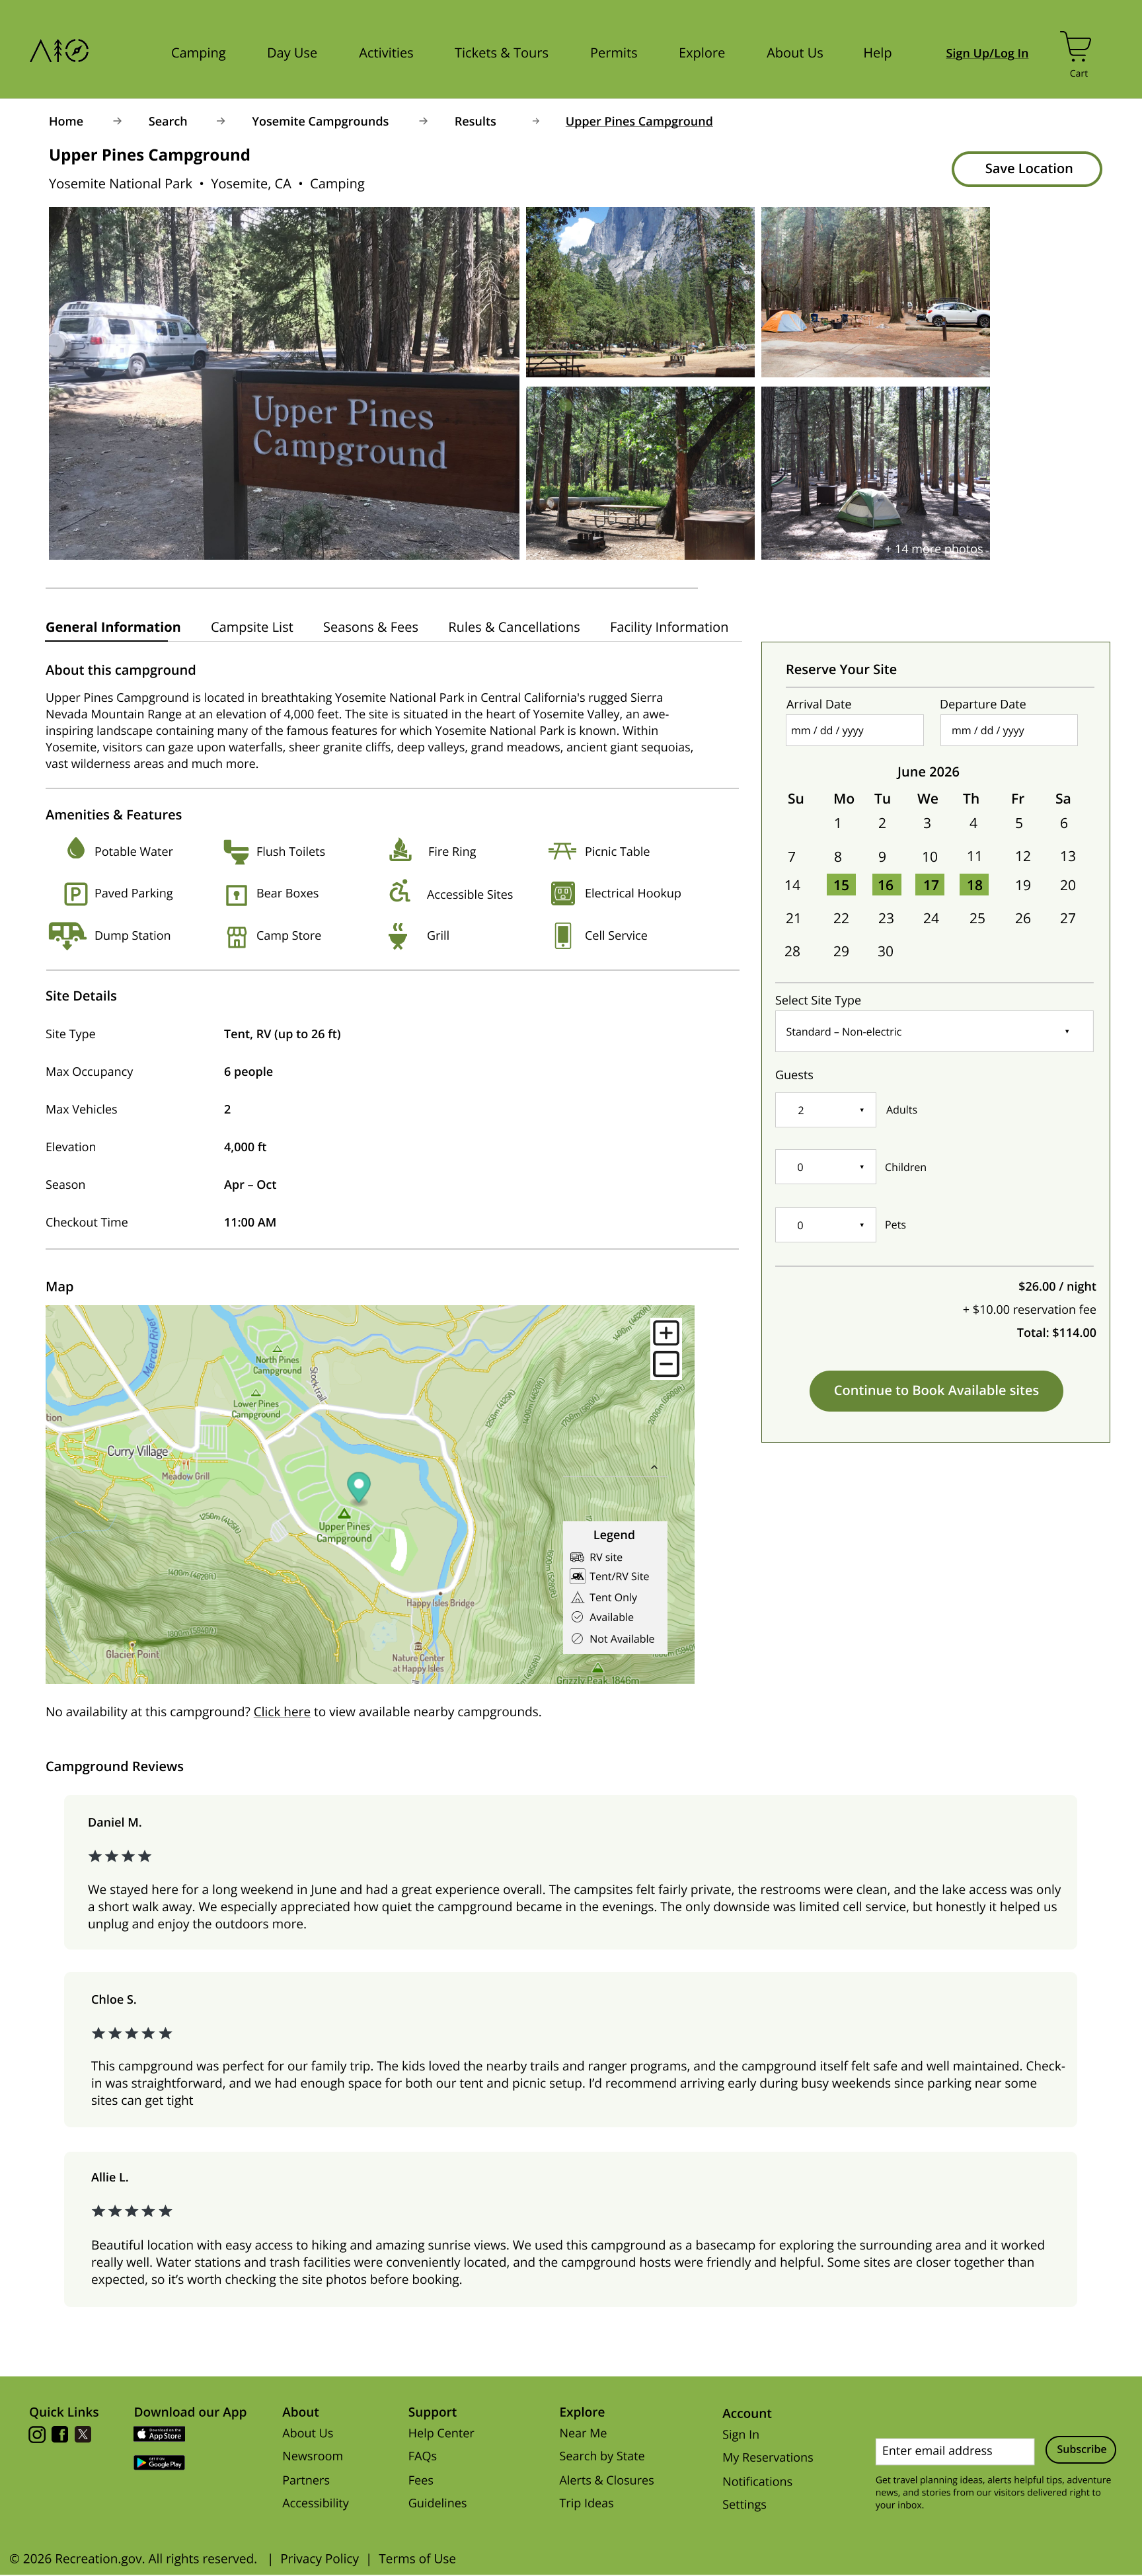Open the Terms of Use link

coord(417,2559)
